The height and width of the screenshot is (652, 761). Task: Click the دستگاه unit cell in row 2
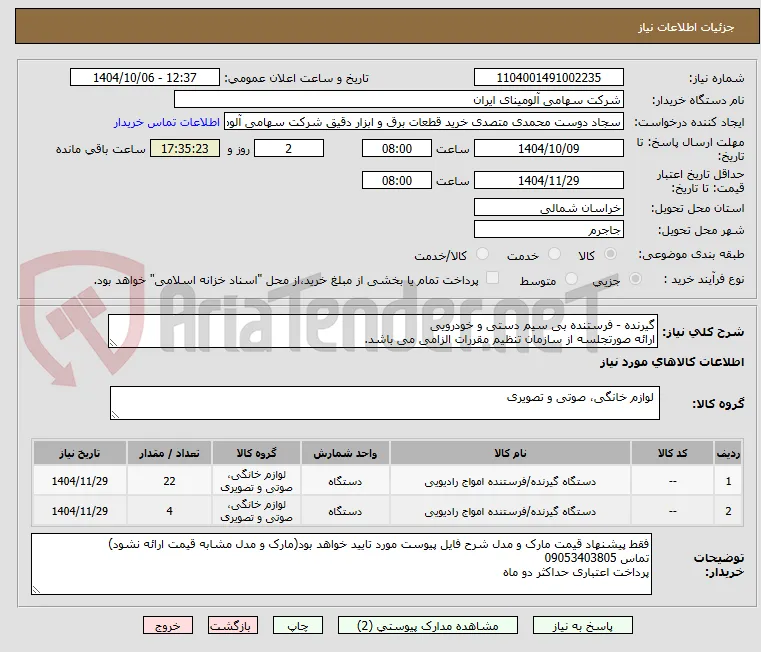click(345, 511)
